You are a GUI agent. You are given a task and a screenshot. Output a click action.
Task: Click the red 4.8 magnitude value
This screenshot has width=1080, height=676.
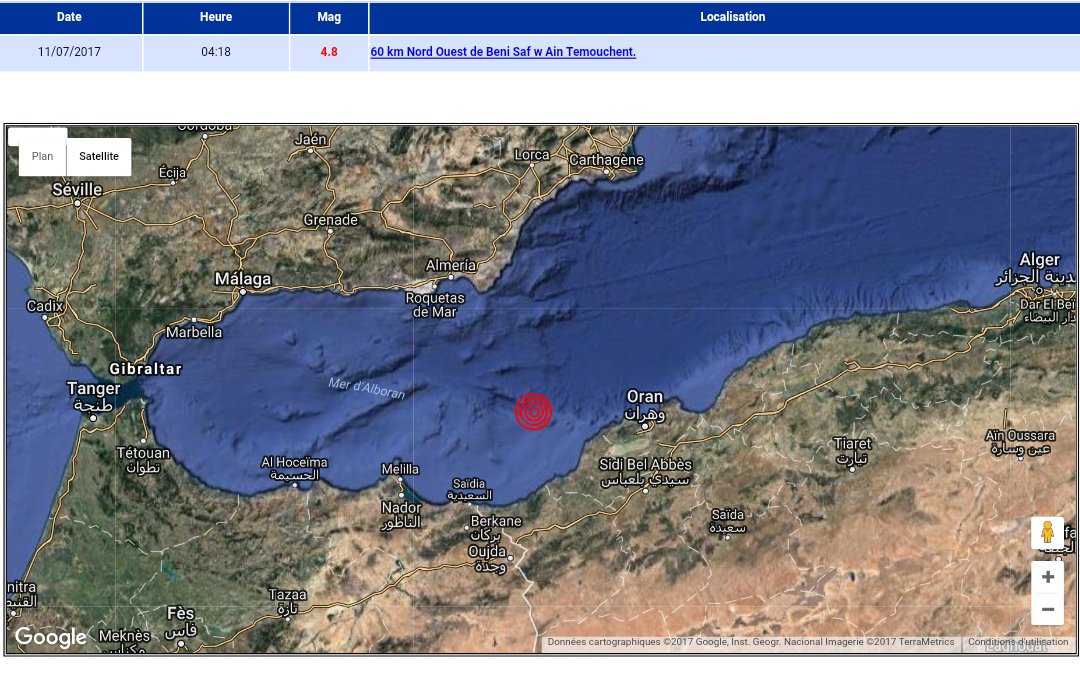pyautogui.click(x=328, y=52)
